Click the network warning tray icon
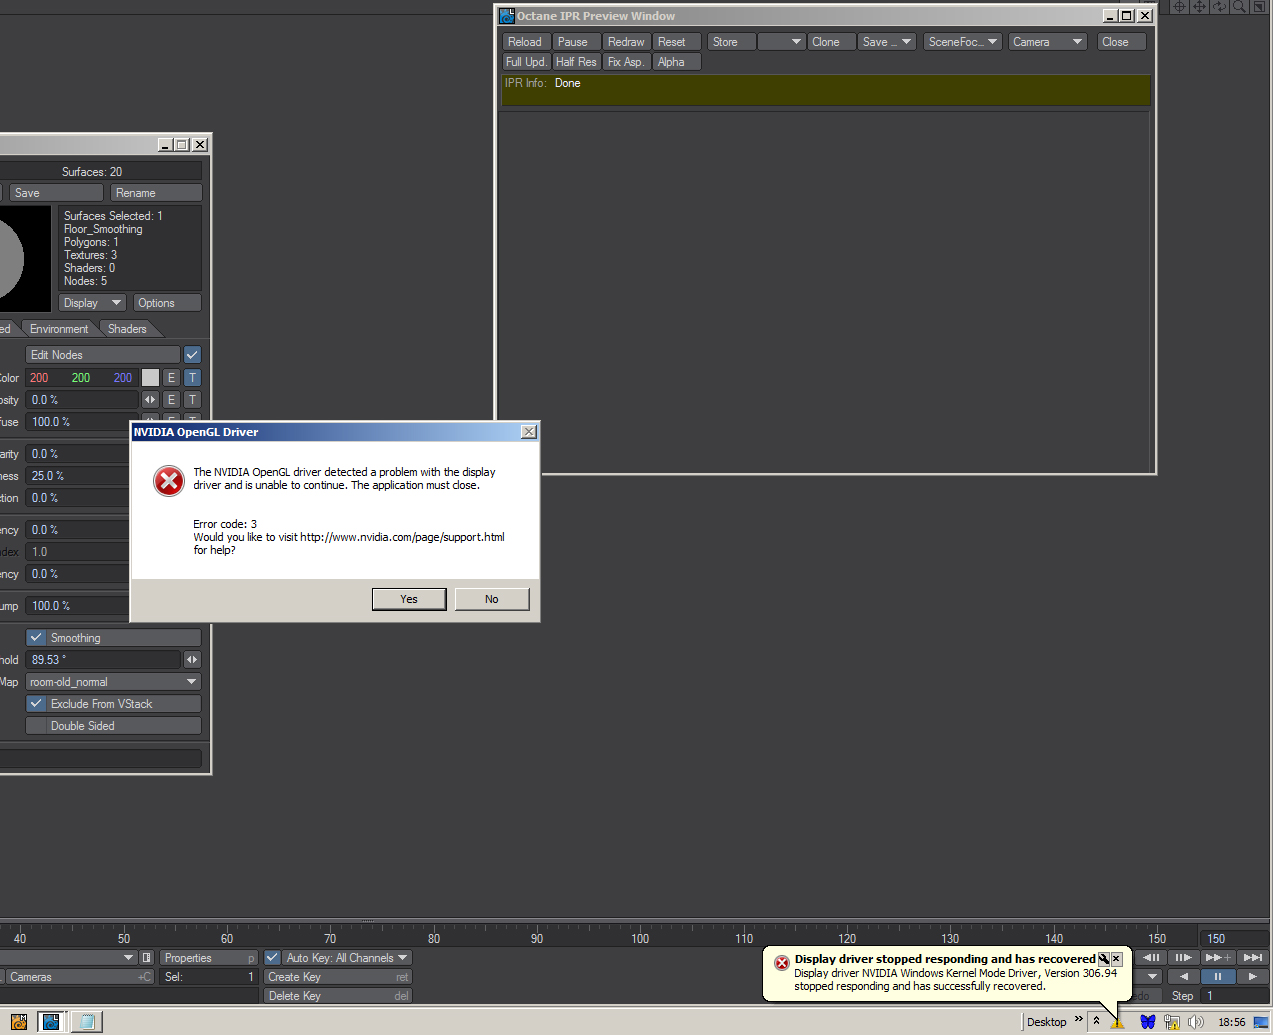This screenshot has width=1273, height=1035. 1171,1022
